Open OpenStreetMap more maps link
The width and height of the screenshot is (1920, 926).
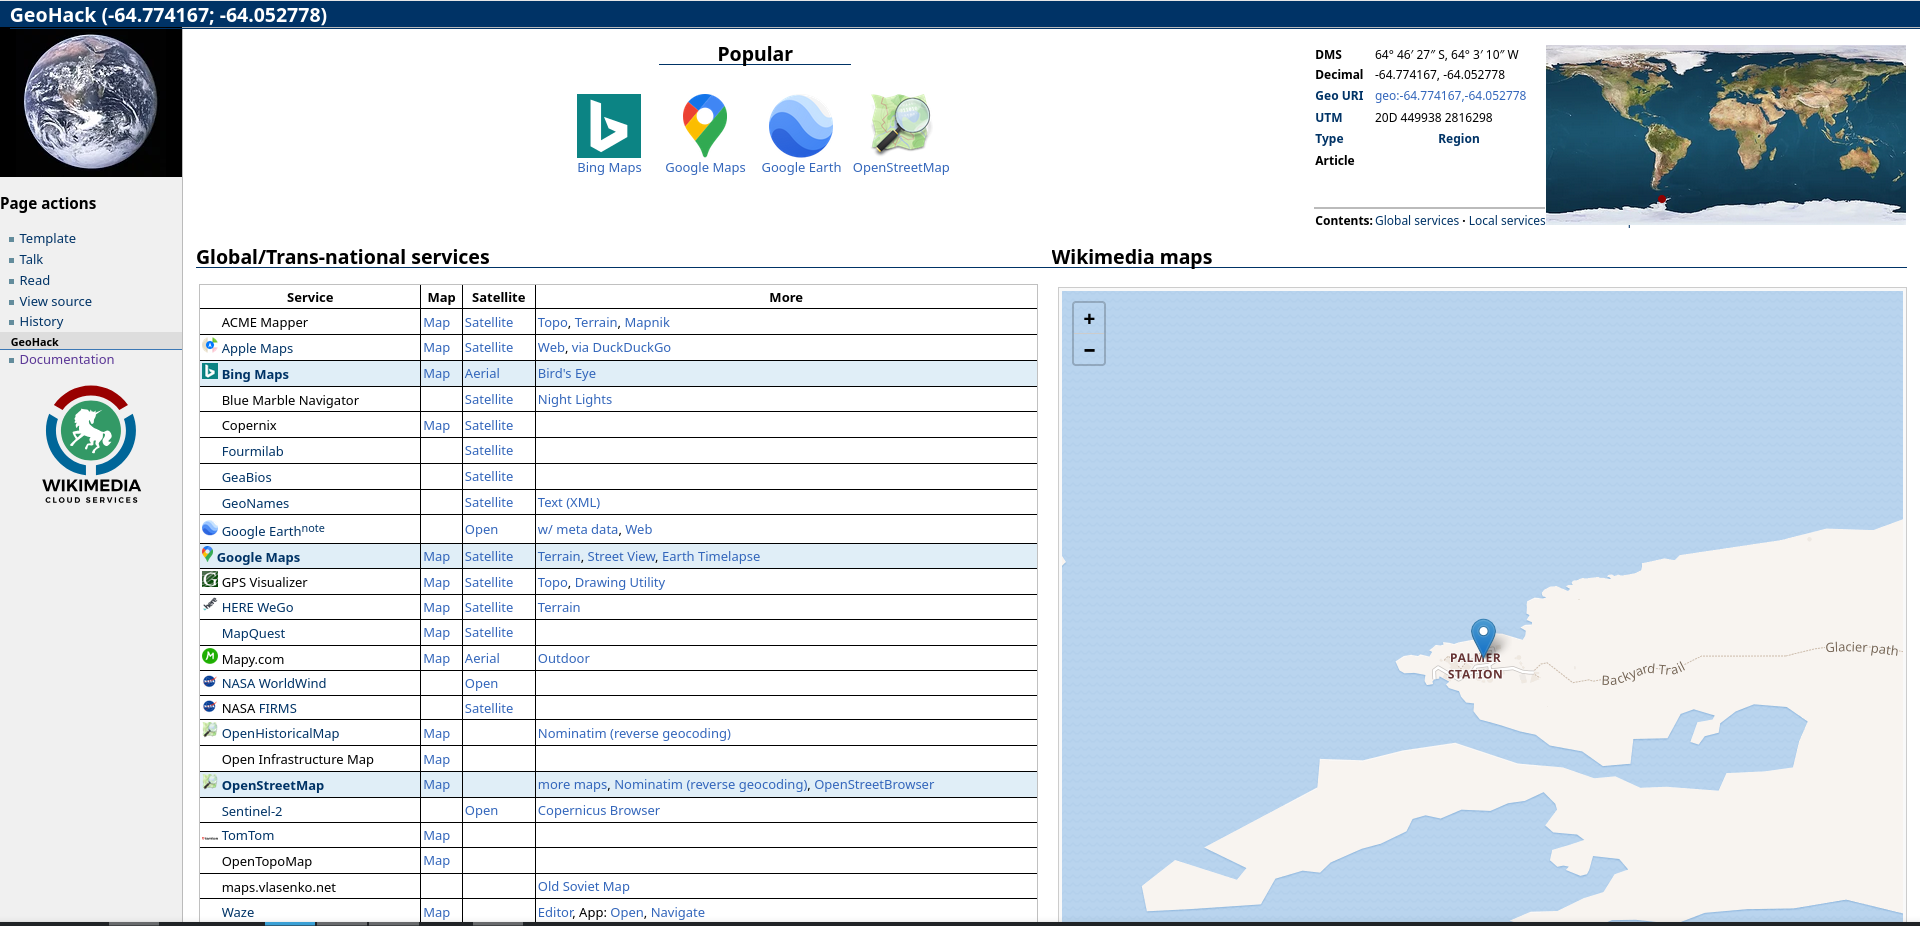573,784
